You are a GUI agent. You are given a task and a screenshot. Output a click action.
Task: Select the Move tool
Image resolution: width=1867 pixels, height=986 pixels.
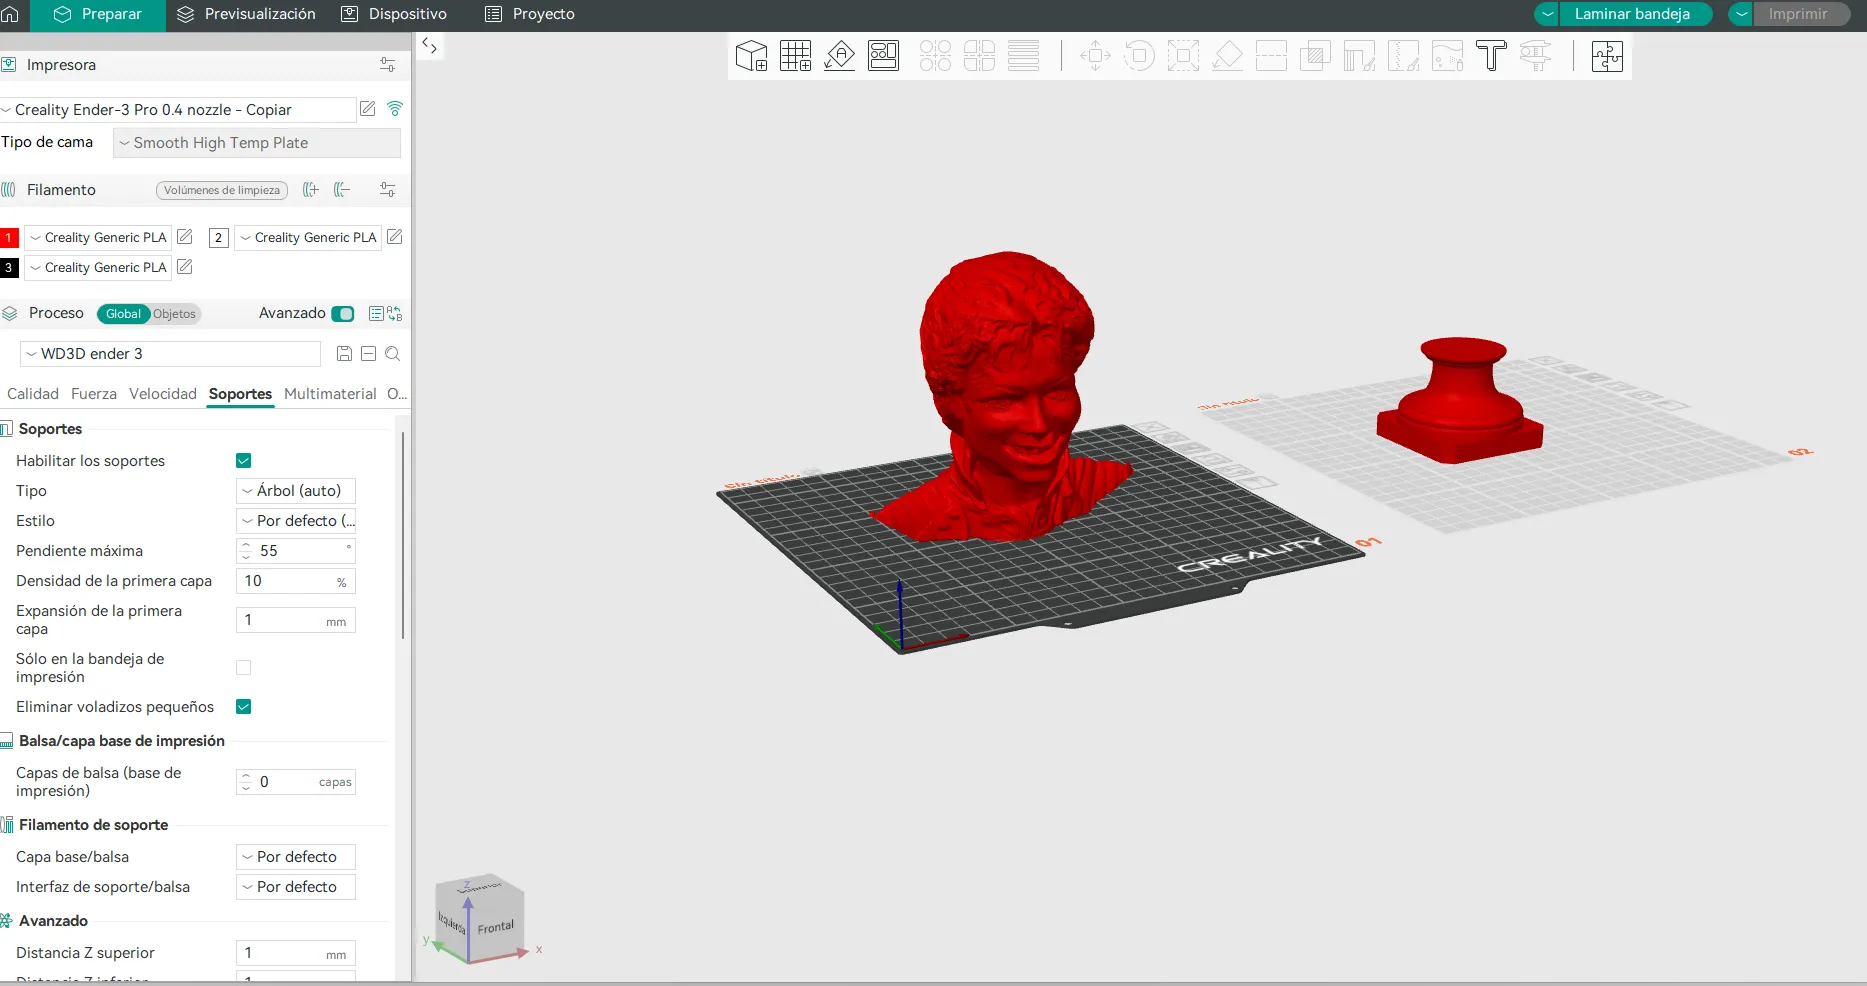[x=1095, y=56]
